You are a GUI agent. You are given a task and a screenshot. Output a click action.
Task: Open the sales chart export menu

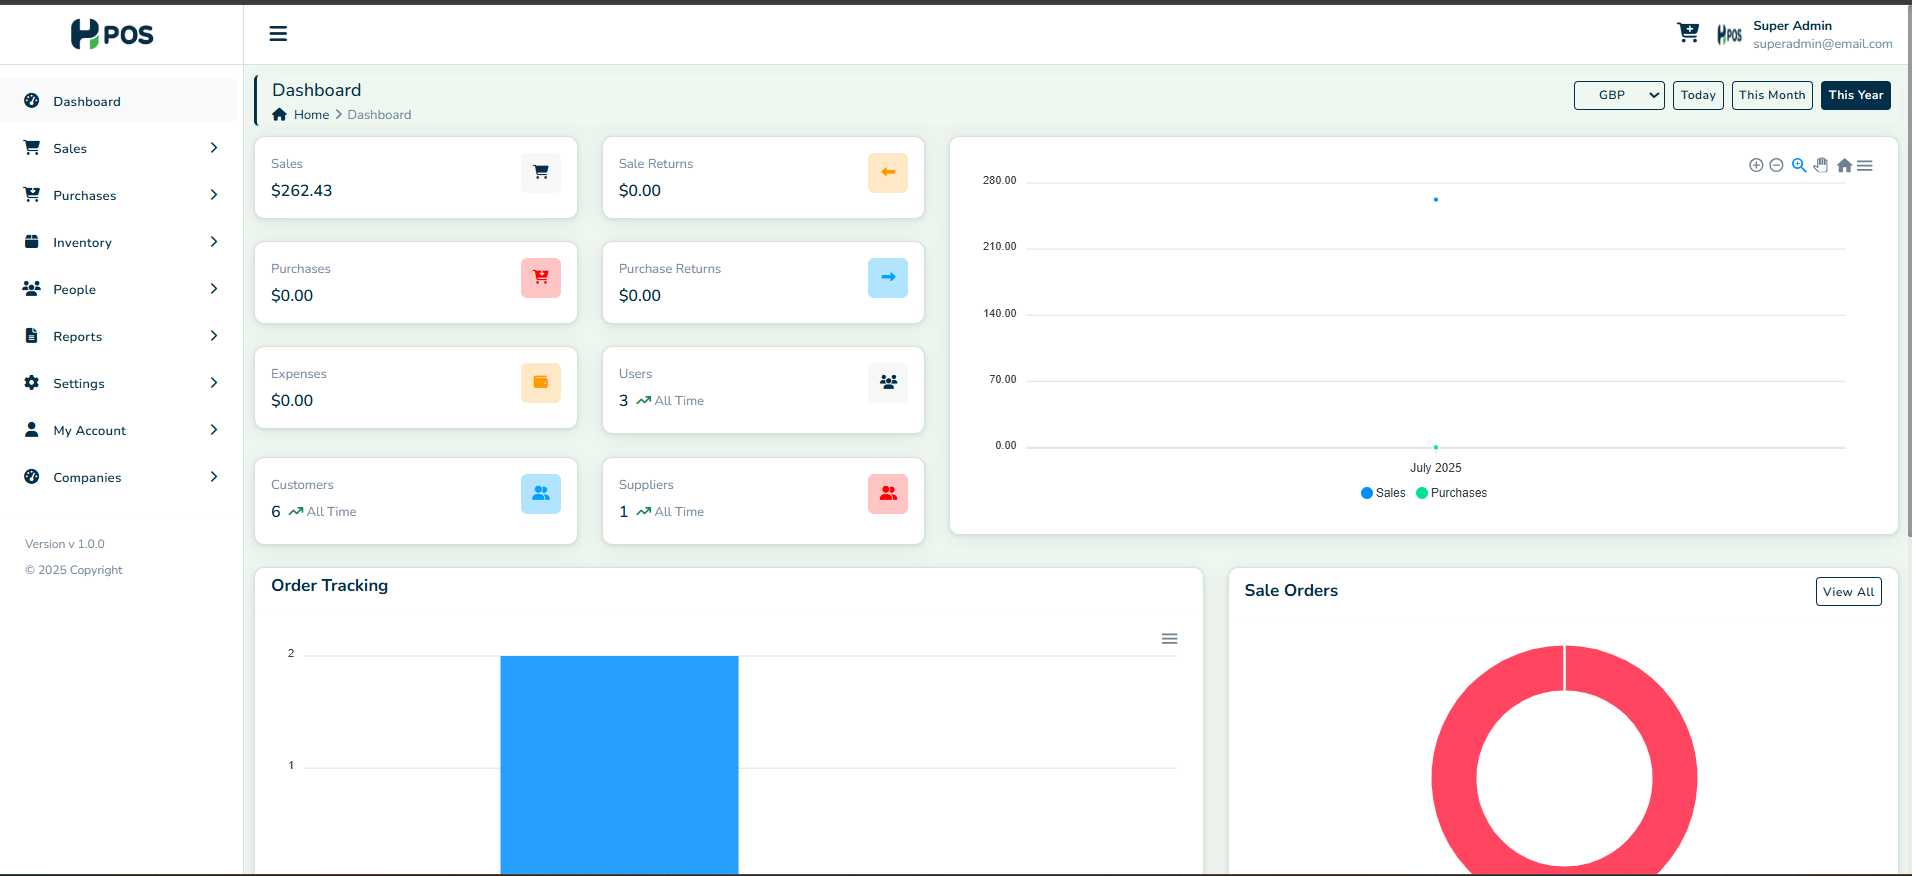click(1865, 165)
